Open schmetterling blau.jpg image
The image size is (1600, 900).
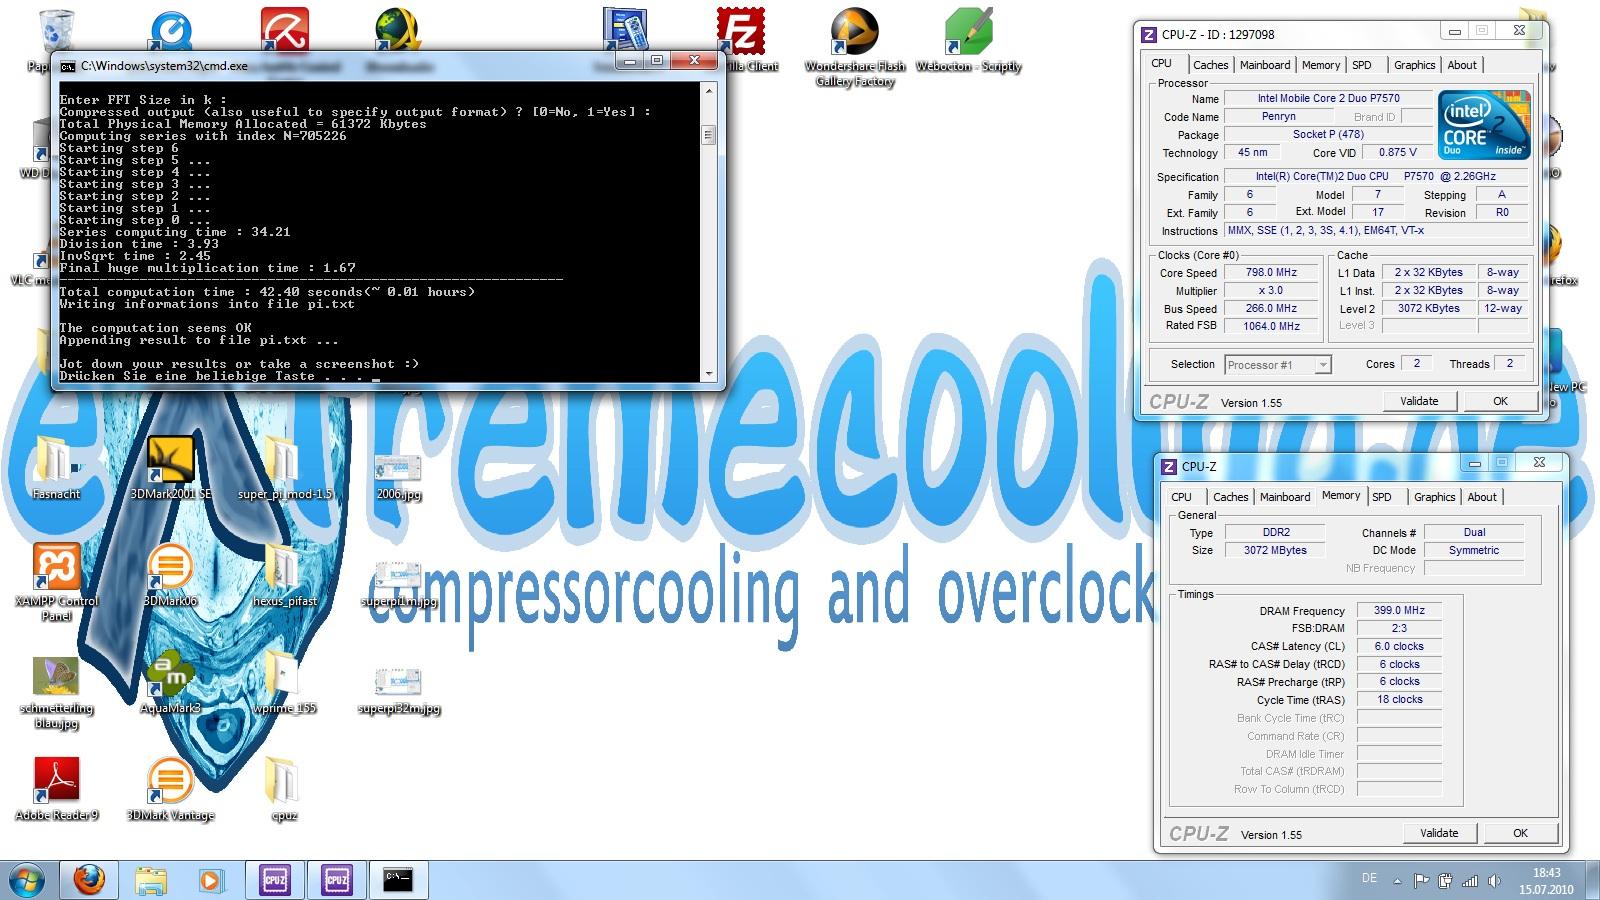[56, 692]
